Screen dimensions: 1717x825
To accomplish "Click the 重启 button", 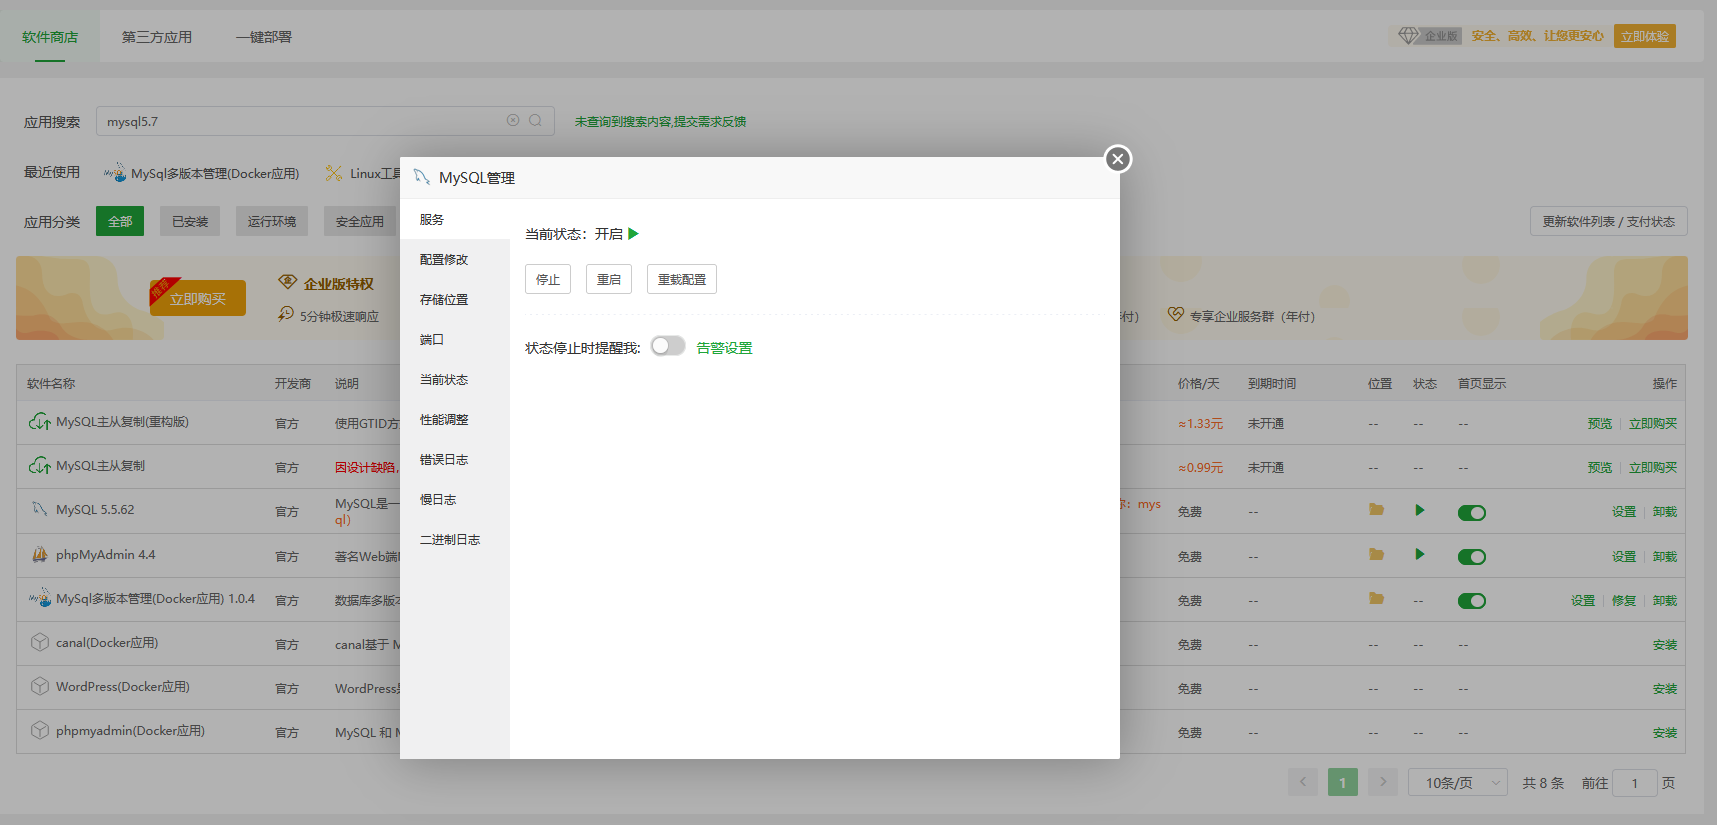I will click(609, 279).
